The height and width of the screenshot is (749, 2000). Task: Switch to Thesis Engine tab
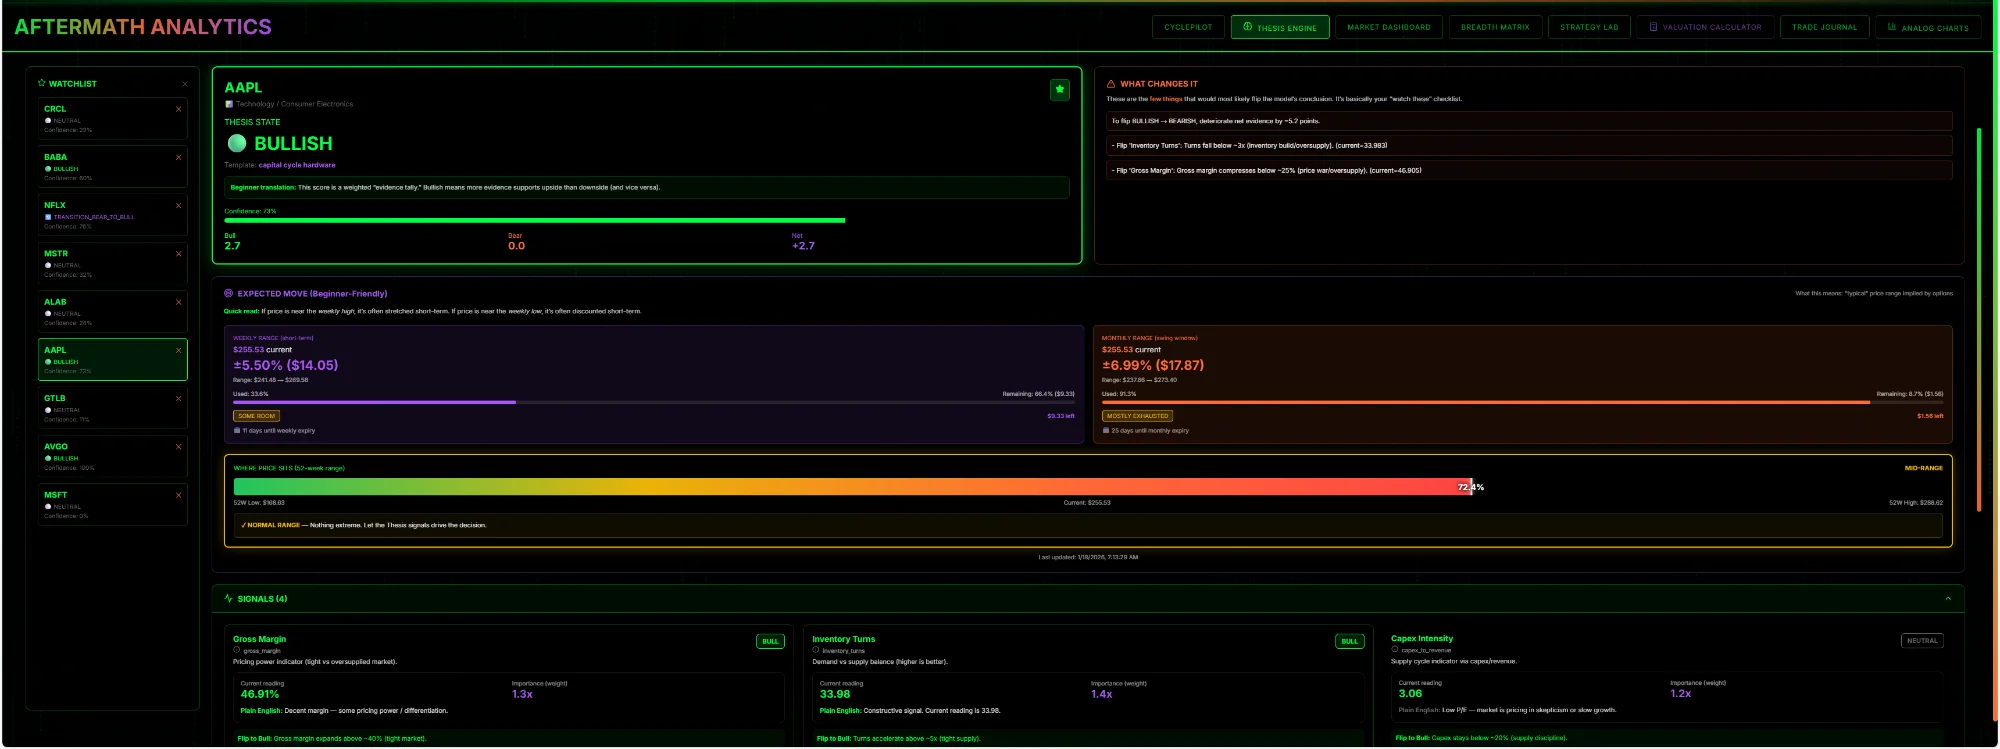[x=1280, y=27]
